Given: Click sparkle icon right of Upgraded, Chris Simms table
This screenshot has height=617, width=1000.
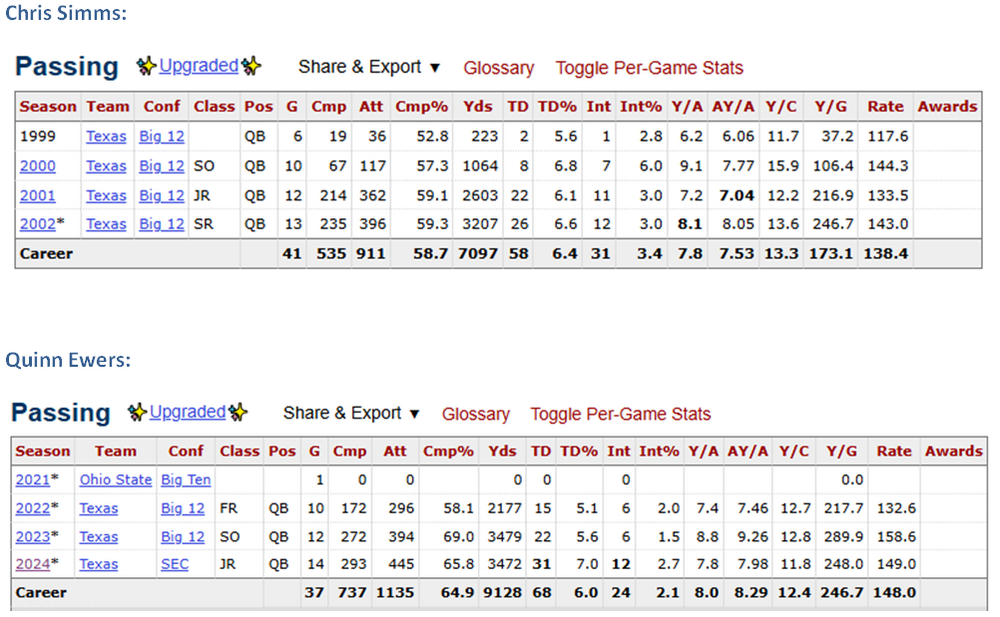Looking at the screenshot, I should tap(251, 67).
